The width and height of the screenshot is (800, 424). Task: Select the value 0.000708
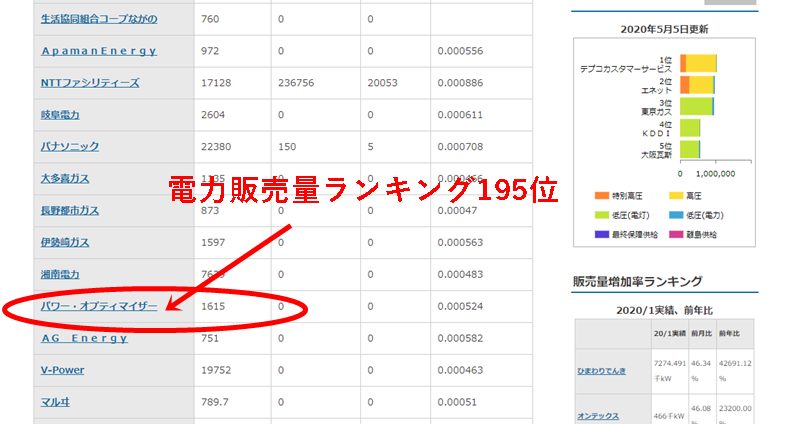pyautogui.click(x=460, y=146)
